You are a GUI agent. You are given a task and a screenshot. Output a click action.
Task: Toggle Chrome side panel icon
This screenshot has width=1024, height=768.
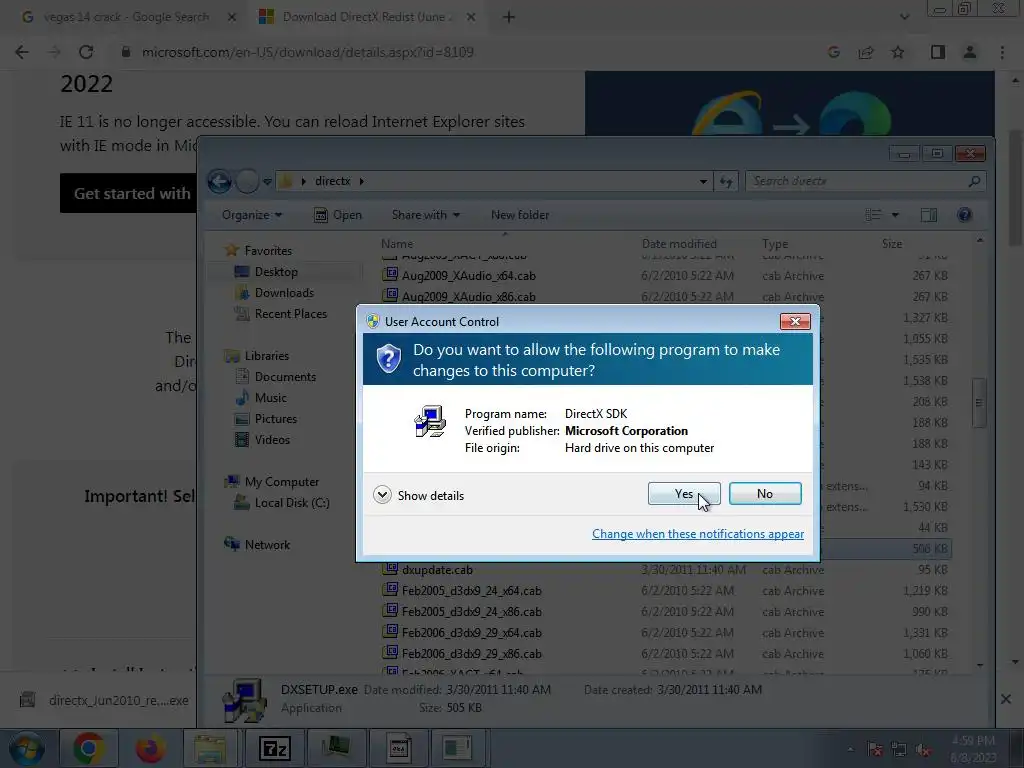pos(938,52)
